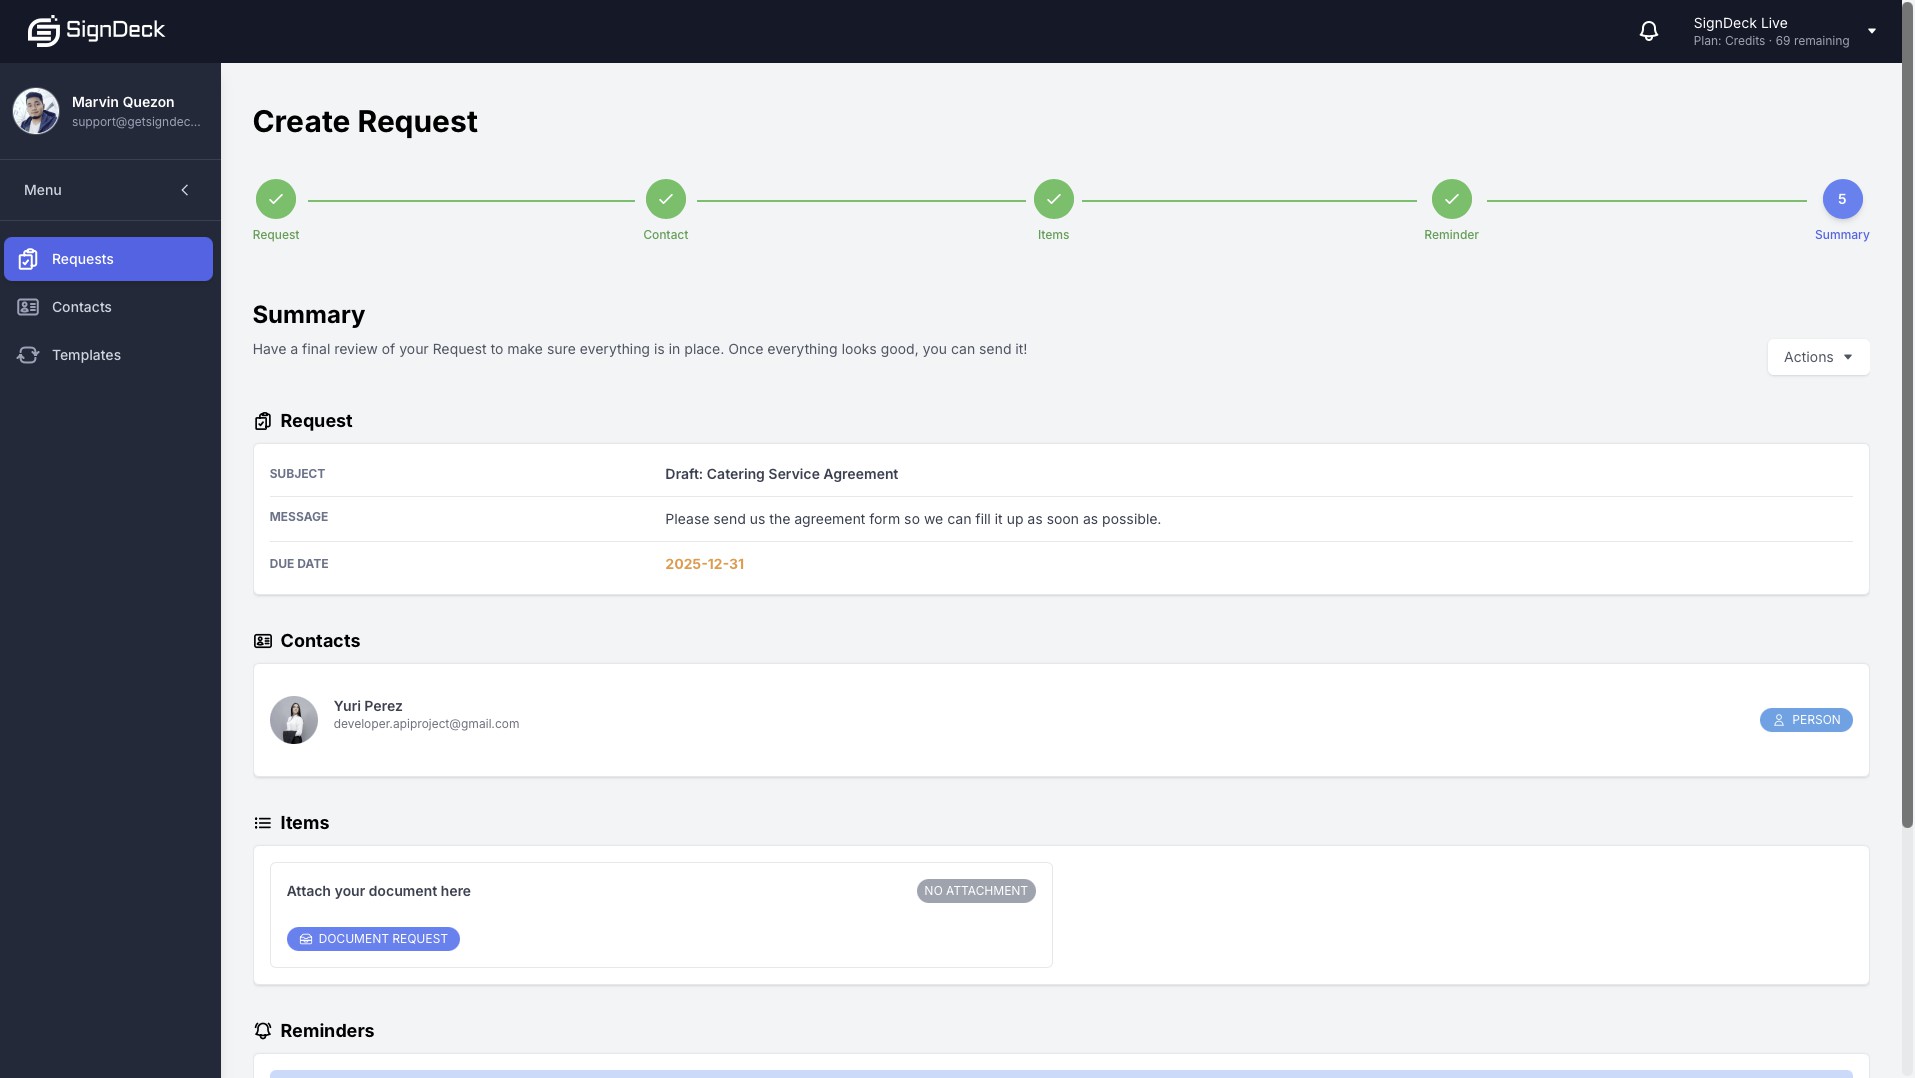Click the message text about the agreement form

point(913,519)
